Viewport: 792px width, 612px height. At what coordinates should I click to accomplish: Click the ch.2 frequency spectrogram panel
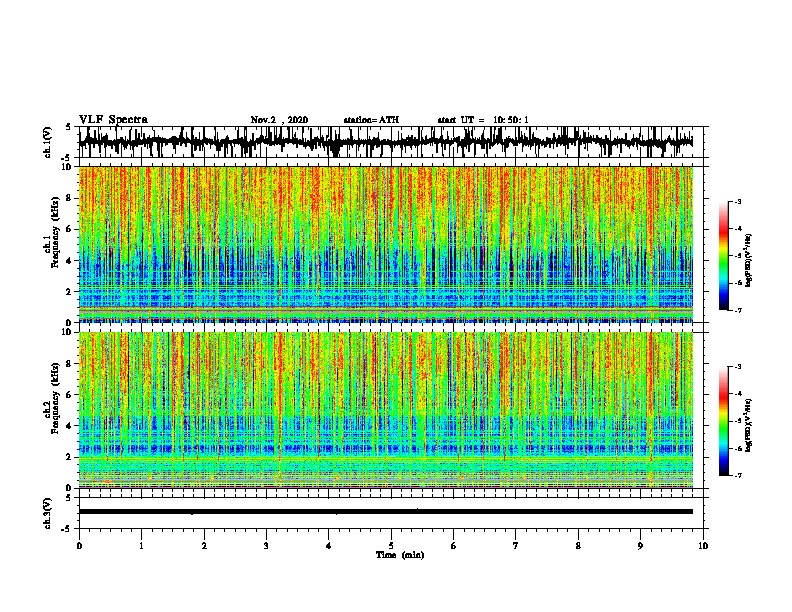(386, 410)
